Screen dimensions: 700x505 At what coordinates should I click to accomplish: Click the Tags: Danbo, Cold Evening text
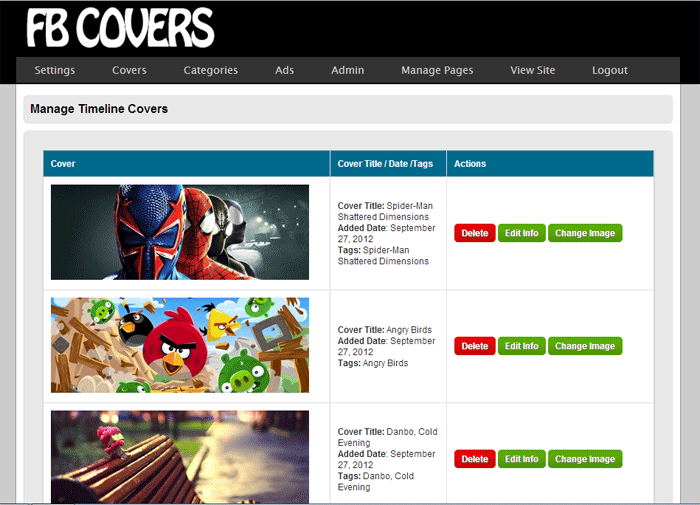point(376,481)
